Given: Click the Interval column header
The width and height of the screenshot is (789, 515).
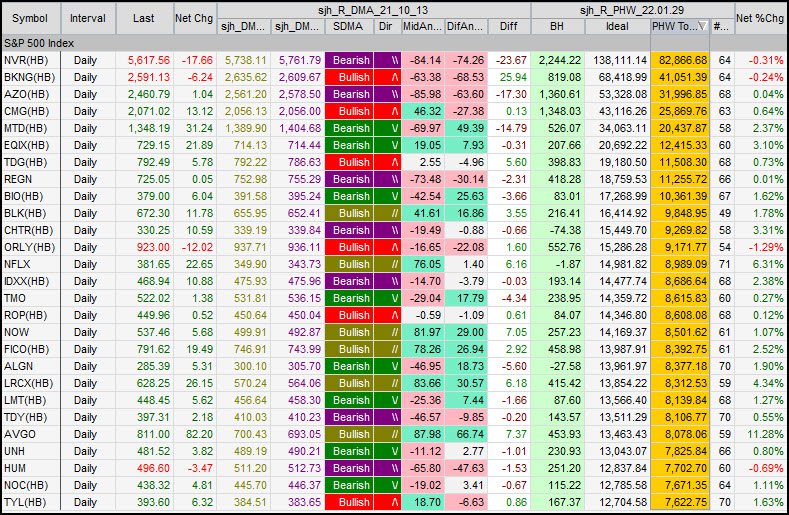Looking at the screenshot, I should tap(88, 18).
